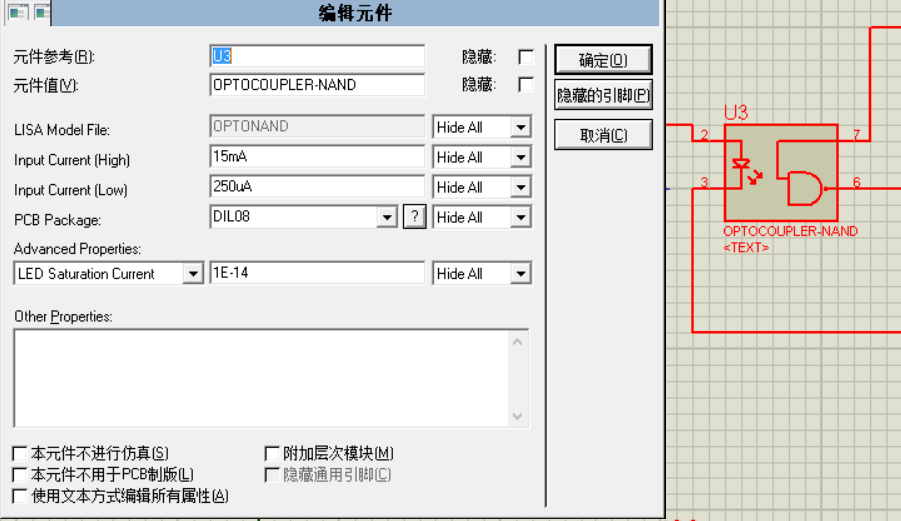This screenshot has height=521, width=901.
Task: Toggle 隐藏通用引脚 checkbox
Action: click(272, 475)
